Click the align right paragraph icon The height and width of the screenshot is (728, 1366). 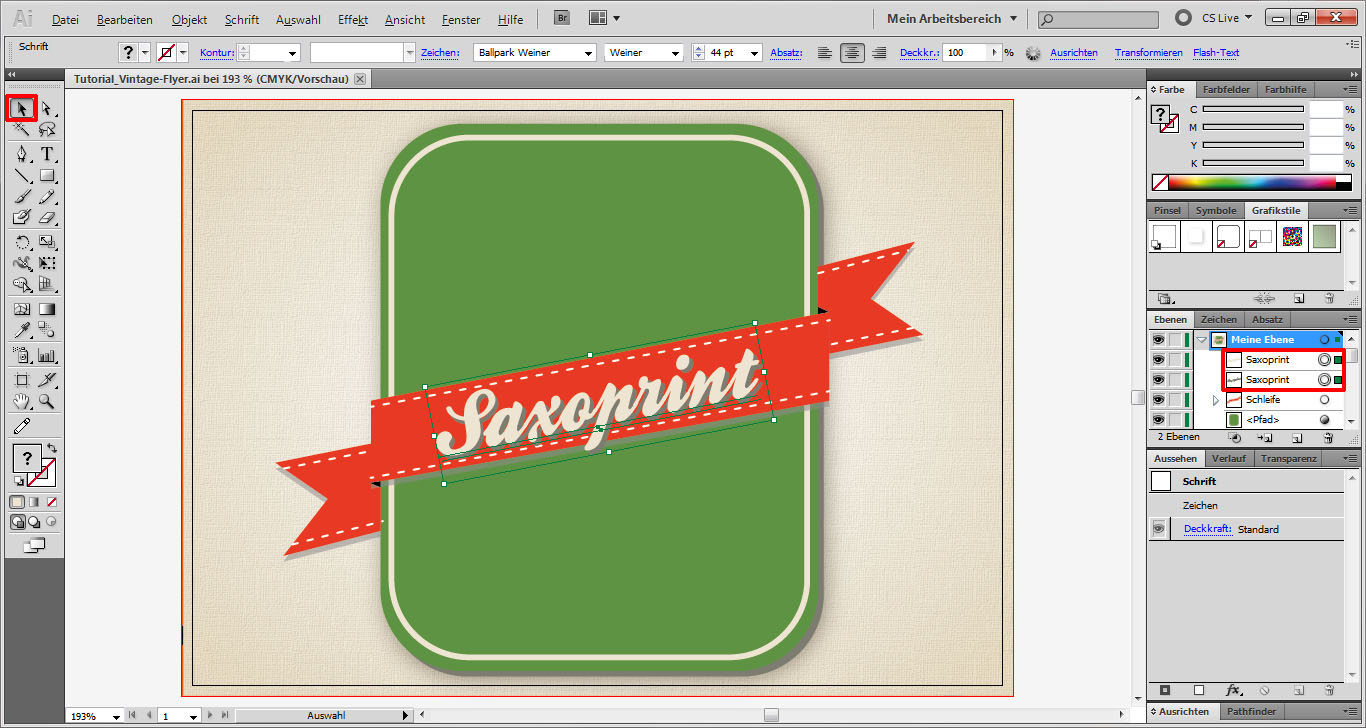879,53
